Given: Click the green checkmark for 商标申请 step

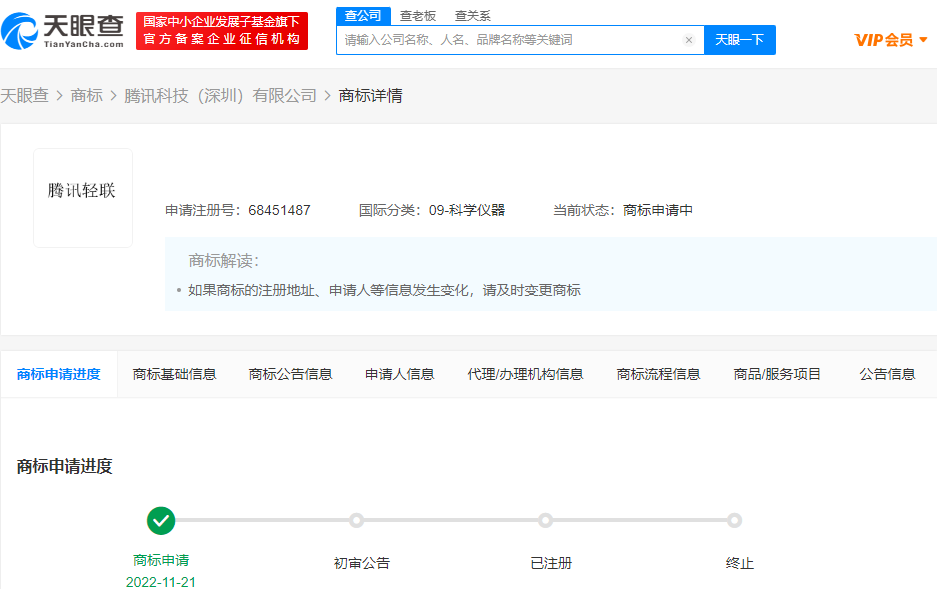Looking at the screenshot, I should 161,521.
